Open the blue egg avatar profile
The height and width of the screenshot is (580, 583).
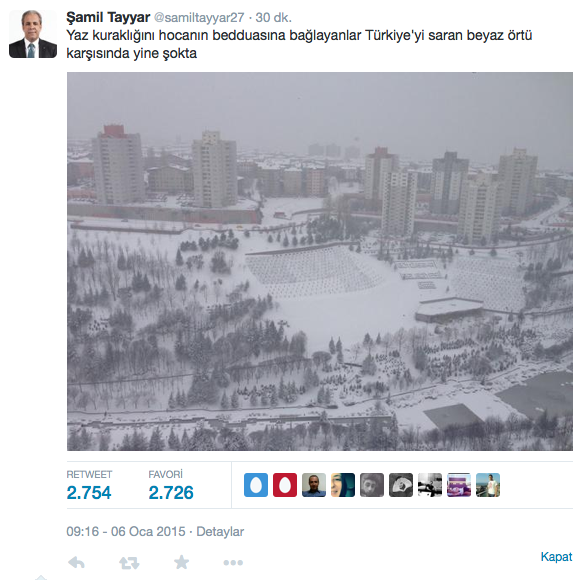256,485
